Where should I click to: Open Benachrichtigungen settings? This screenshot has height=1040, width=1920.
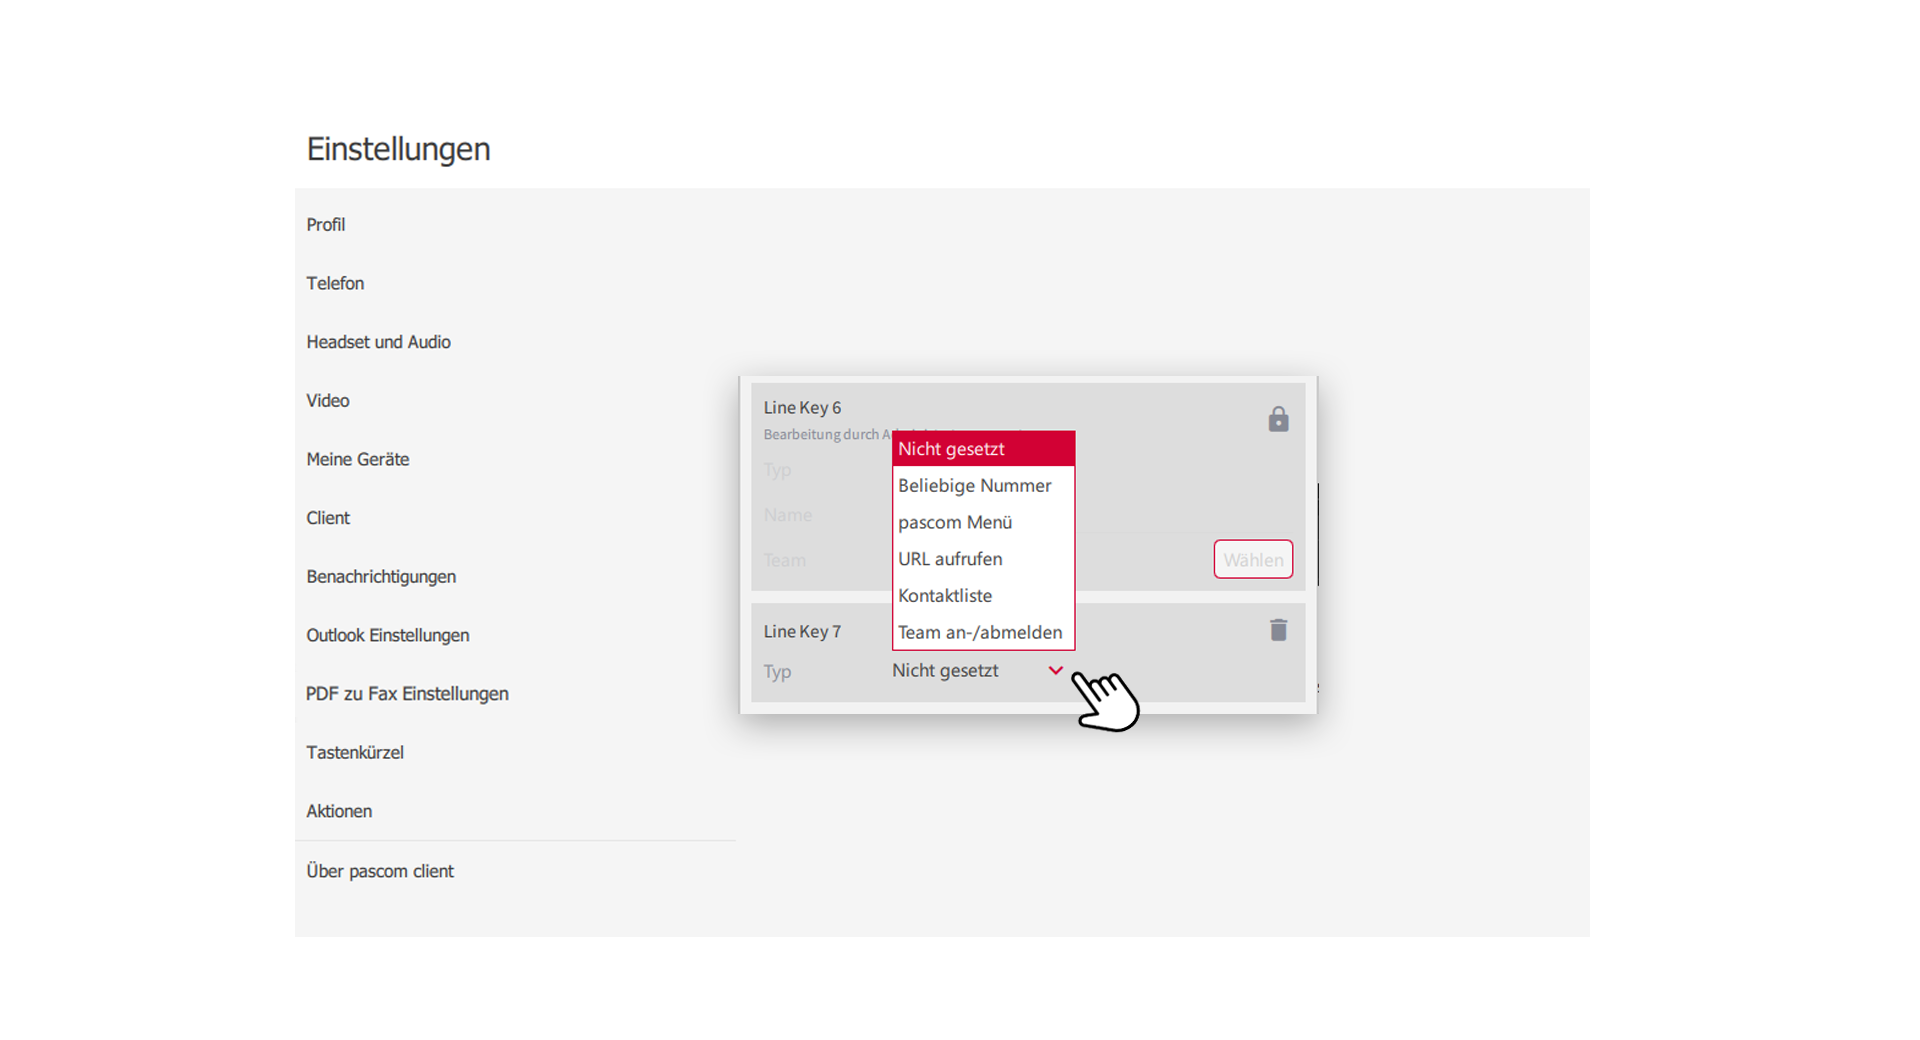381,577
